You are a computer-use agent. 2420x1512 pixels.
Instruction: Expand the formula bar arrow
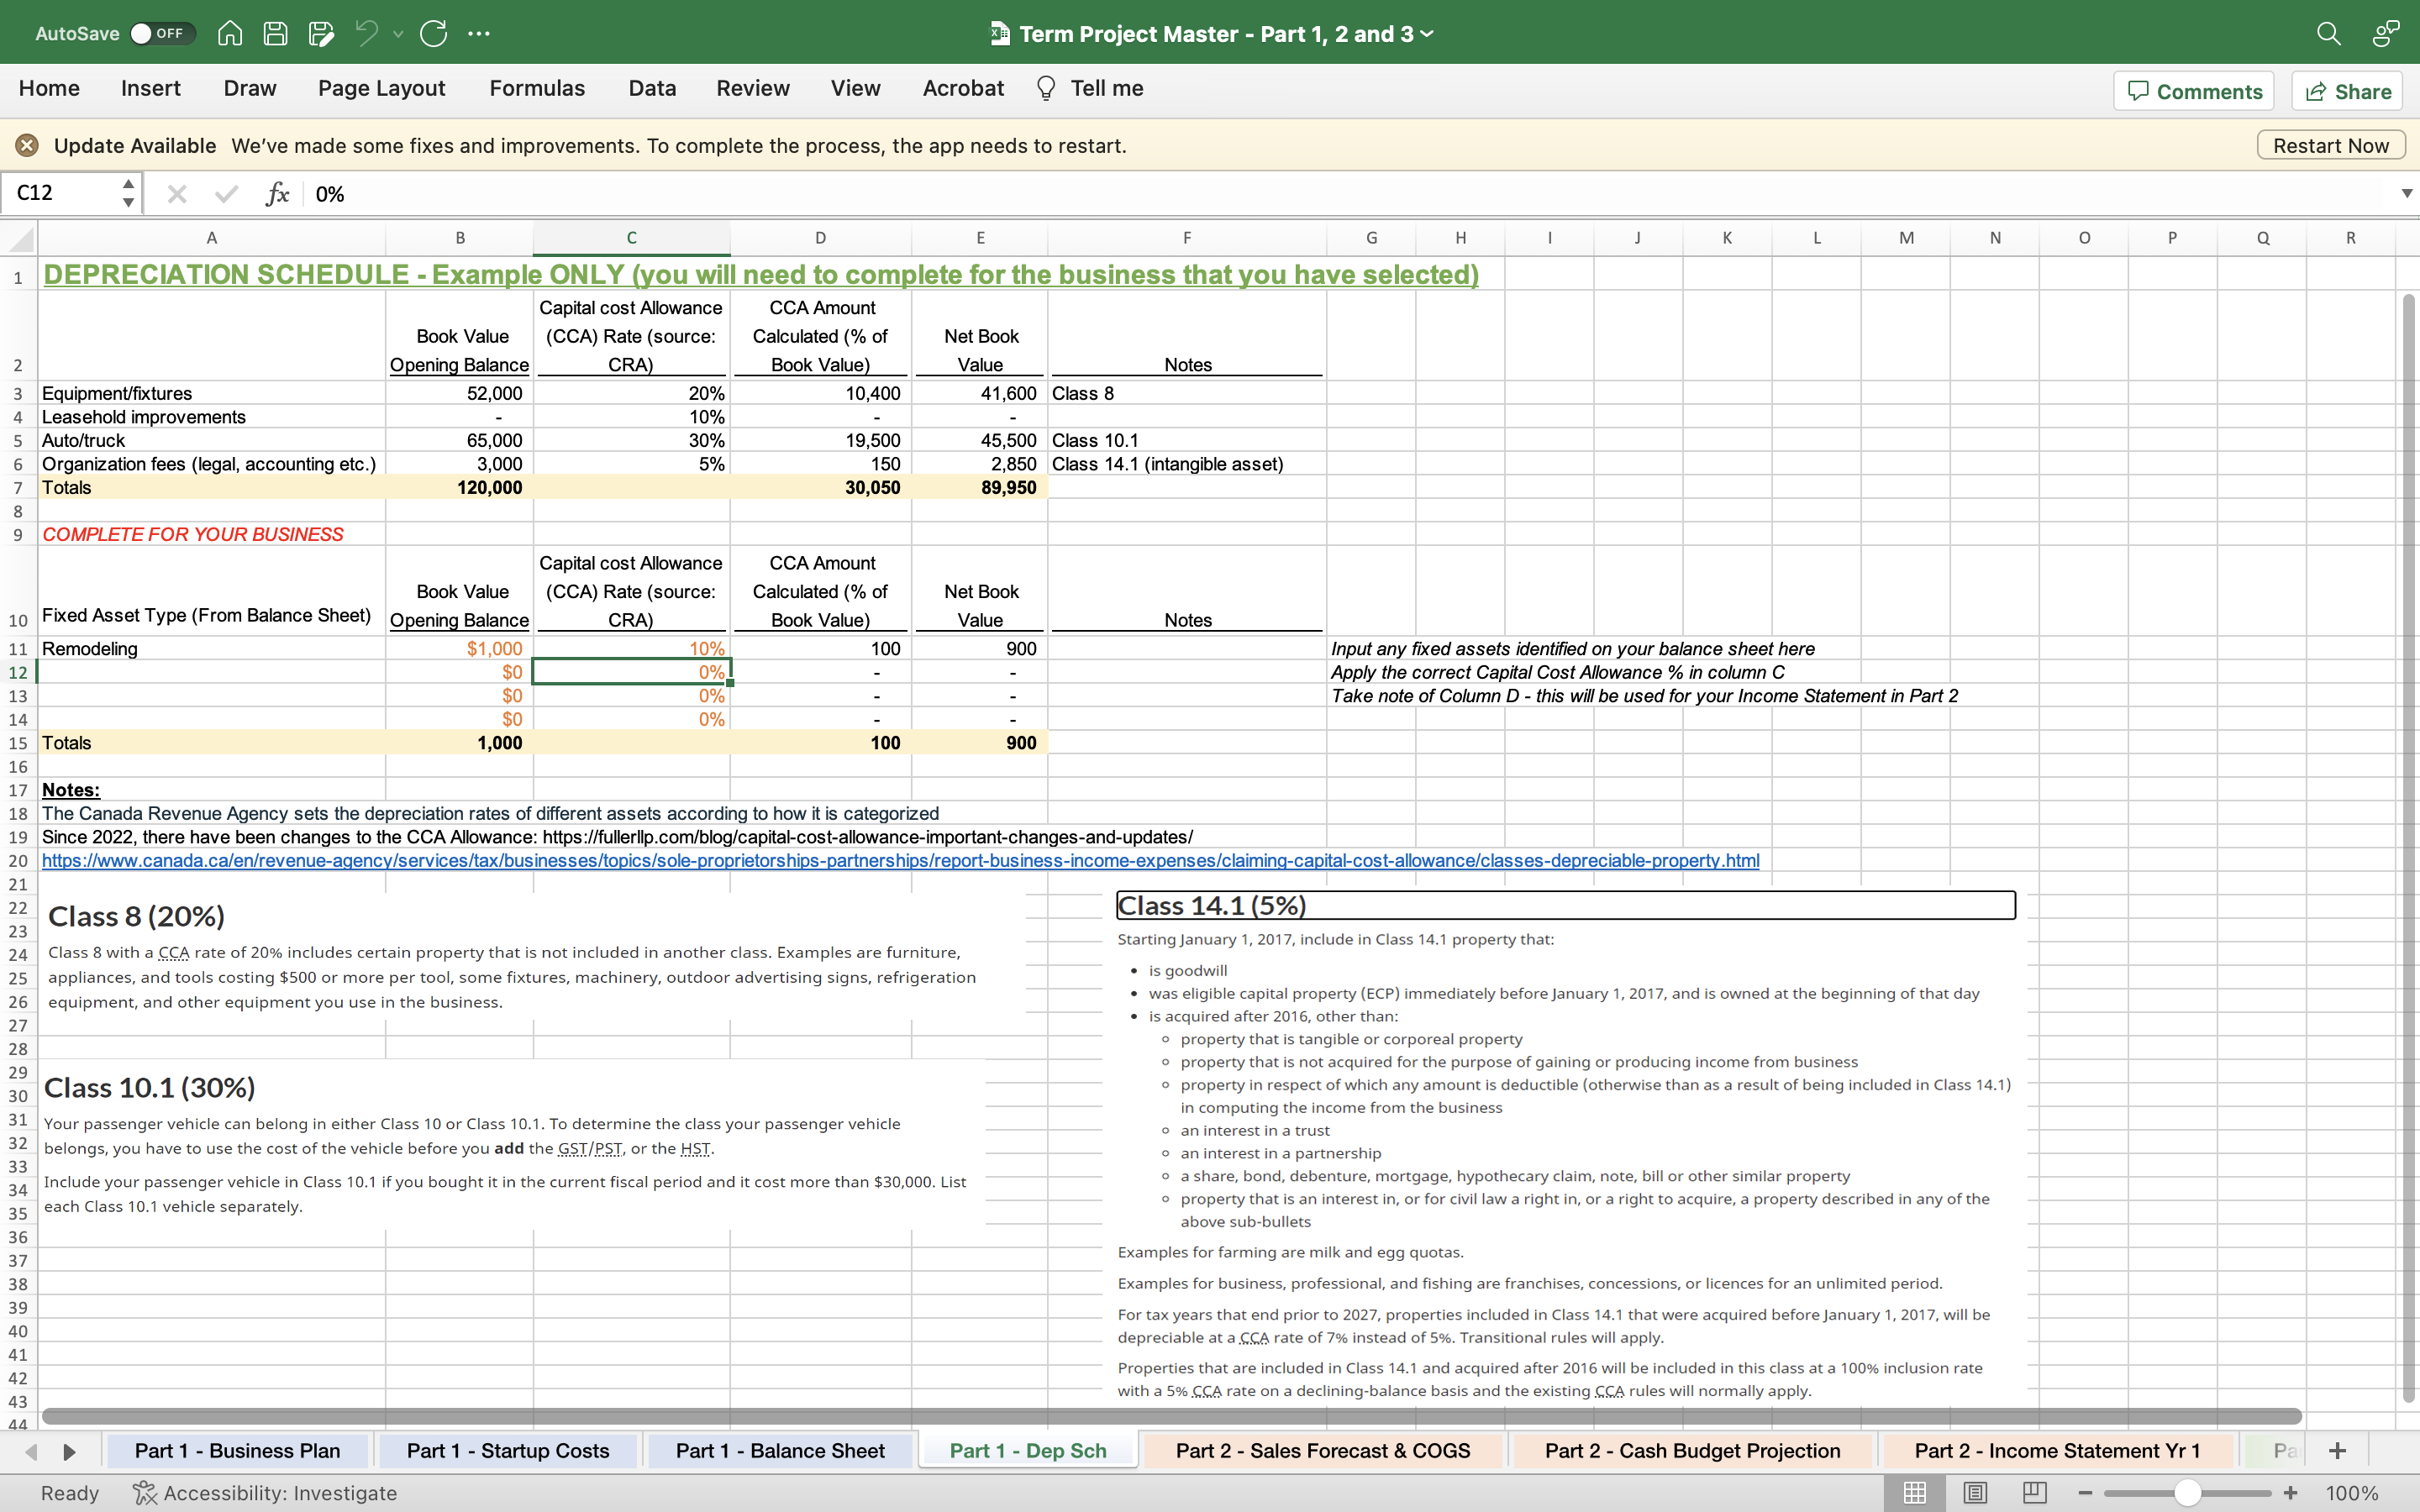click(2406, 193)
